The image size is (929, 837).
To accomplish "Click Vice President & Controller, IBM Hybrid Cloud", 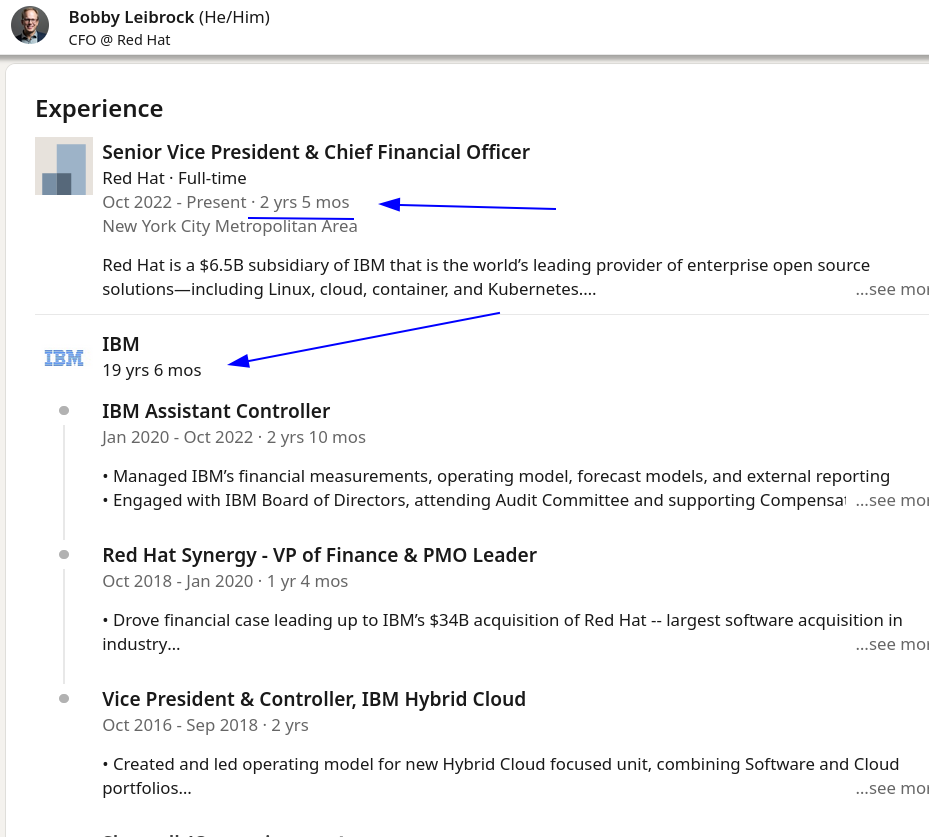I will (x=314, y=699).
